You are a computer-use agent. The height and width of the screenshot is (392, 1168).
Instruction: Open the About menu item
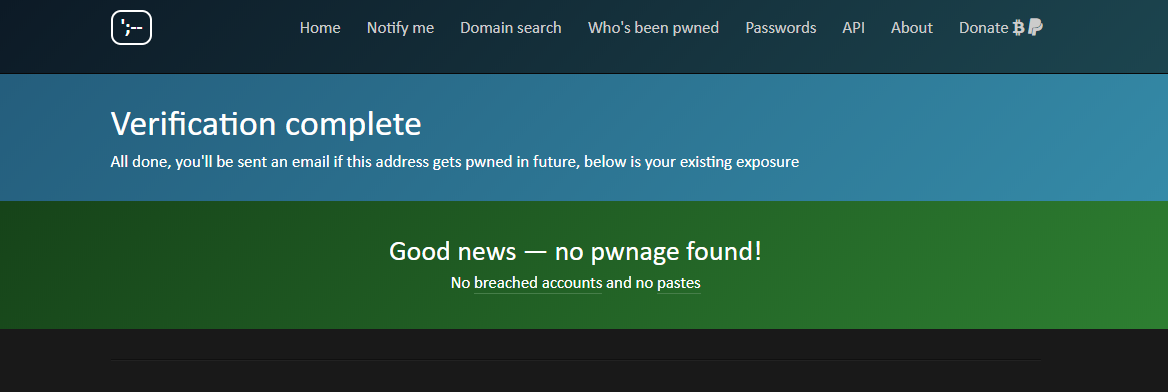912,28
